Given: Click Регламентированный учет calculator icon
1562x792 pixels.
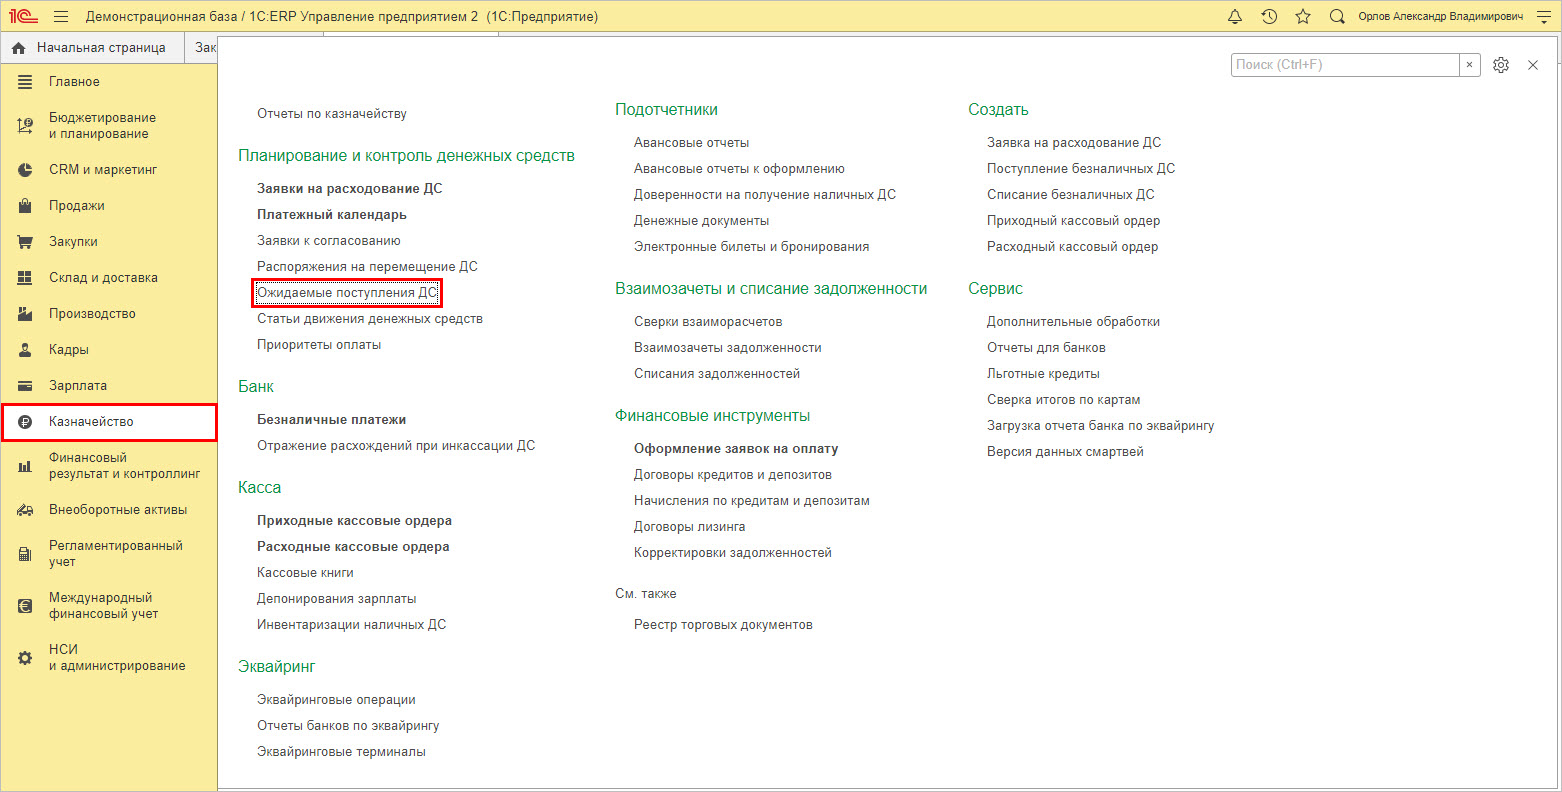Looking at the screenshot, I should coord(26,554).
